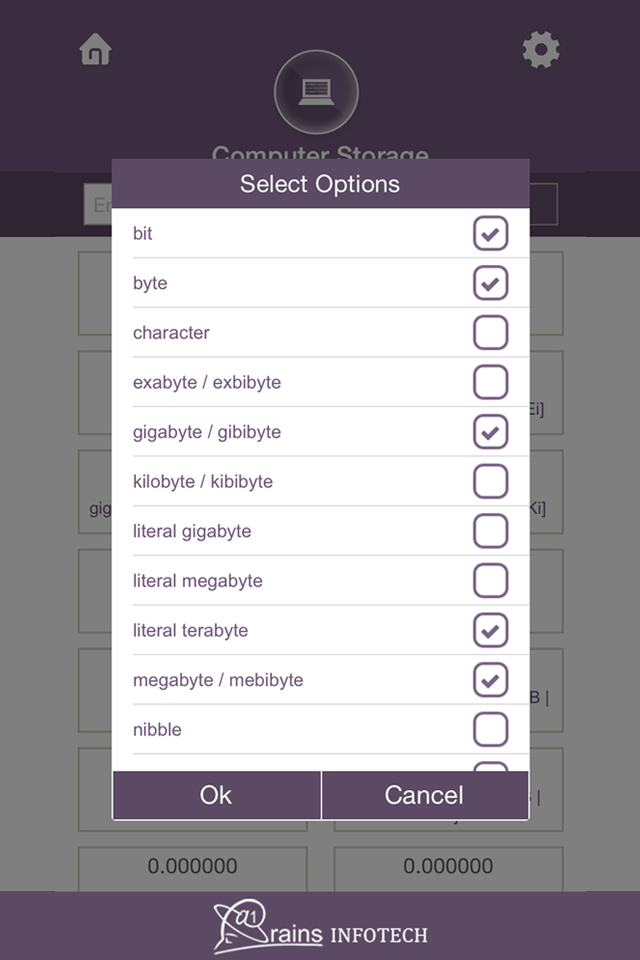Tap the kilobyte / kibibyte list row label
640x960 pixels.
(x=203, y=482)
